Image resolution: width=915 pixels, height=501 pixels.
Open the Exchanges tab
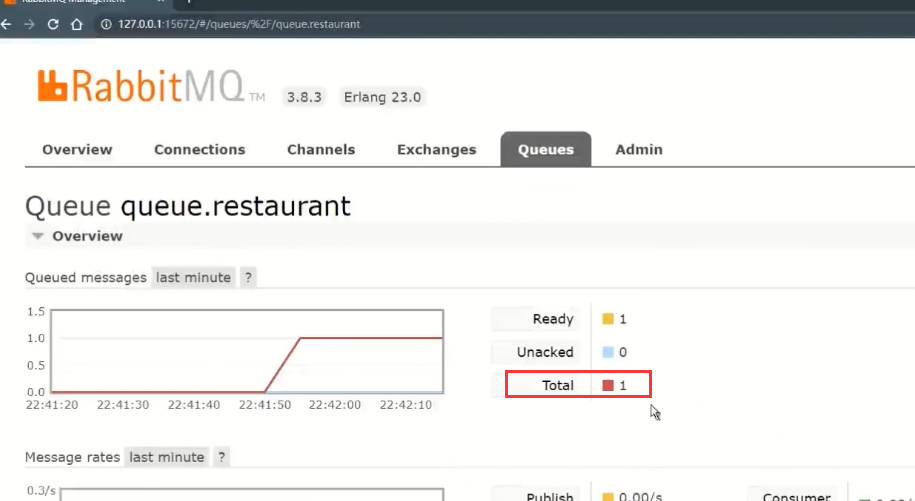point(436,150)
